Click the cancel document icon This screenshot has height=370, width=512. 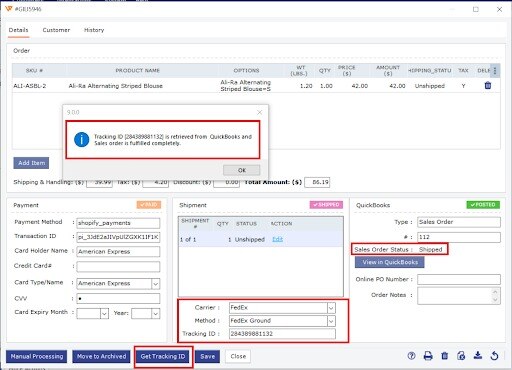(461, 356)
